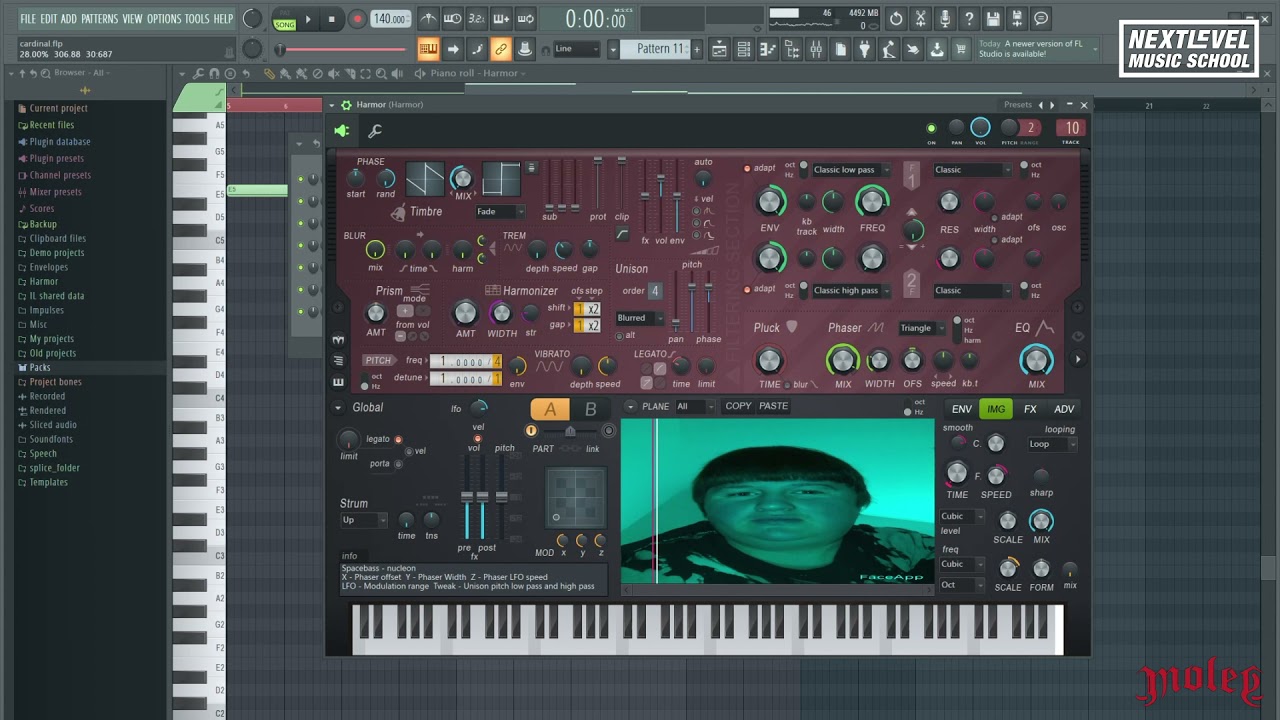The width and height of the screenshot is (1280, 720).
Task: Click the help question mark icon
Action: pos(969,19)
